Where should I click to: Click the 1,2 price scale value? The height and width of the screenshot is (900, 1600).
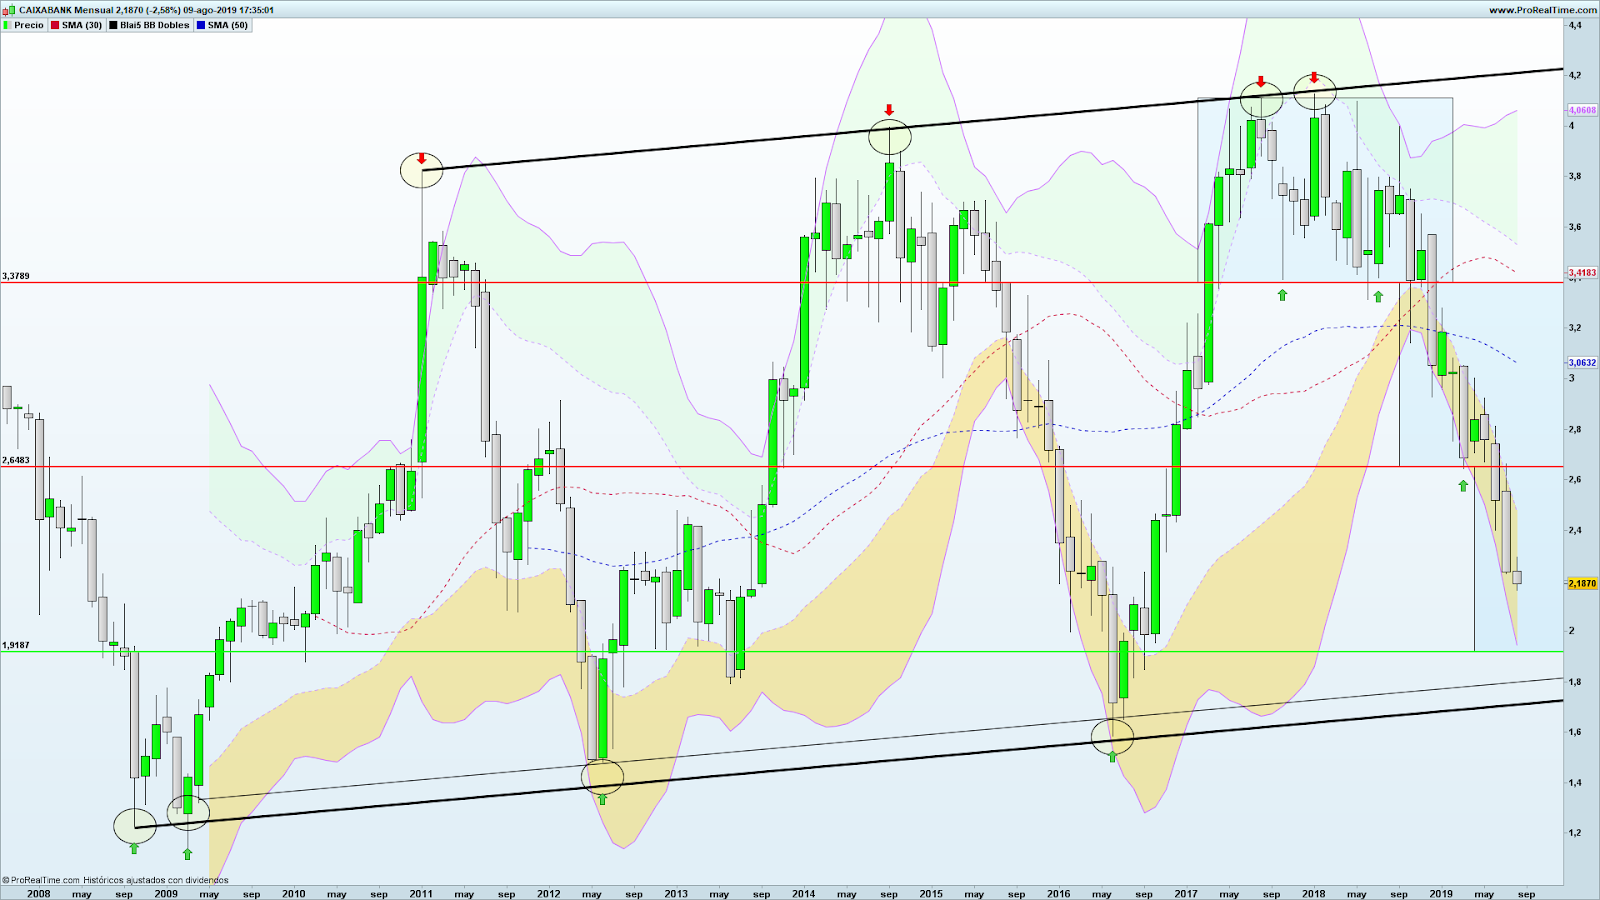click(x=1576, y=833)
